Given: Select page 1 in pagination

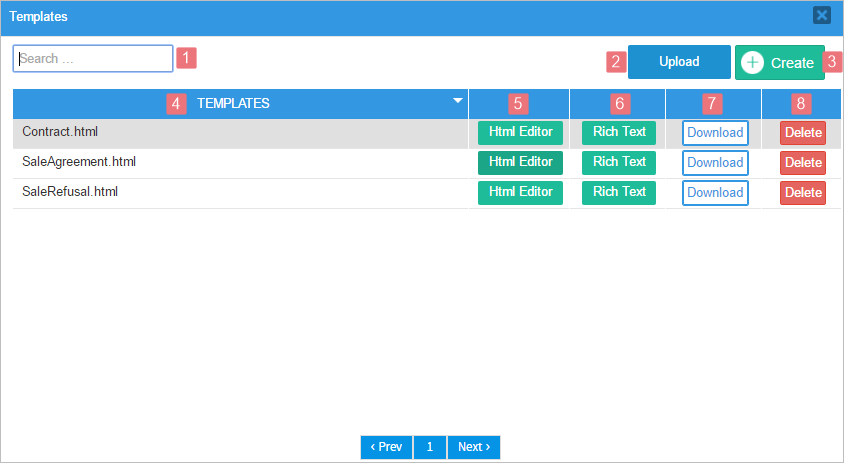Looking at the screenshot, I should pyautogui.click(x=430, y=447).
